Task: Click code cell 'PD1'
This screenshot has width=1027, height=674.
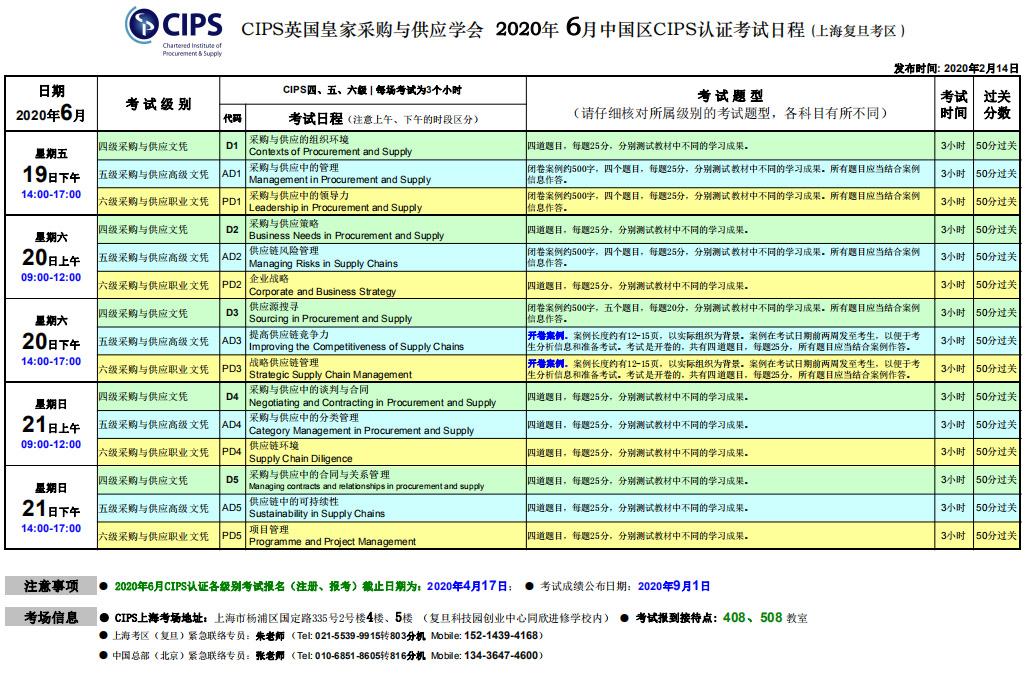Action: pos(232,201)
